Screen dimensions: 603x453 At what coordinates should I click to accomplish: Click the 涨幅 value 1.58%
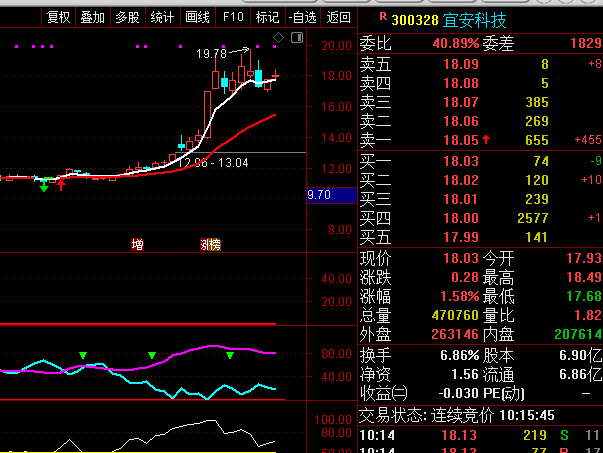(x=460, y=296)
